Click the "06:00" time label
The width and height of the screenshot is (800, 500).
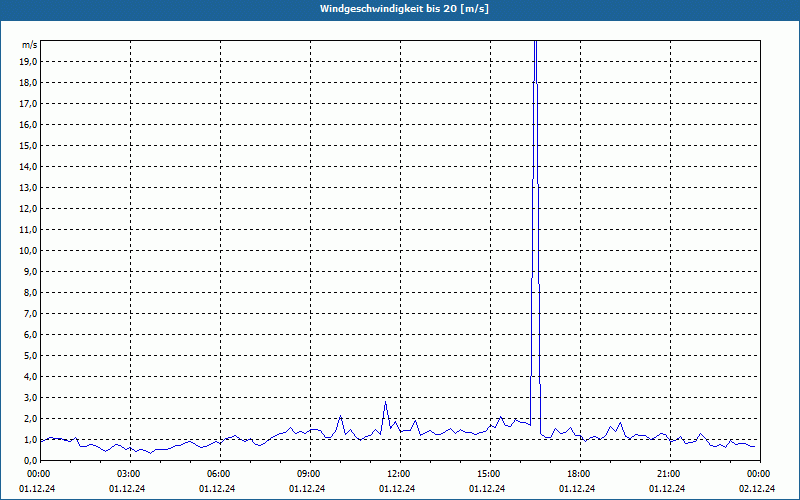(218, 474)
